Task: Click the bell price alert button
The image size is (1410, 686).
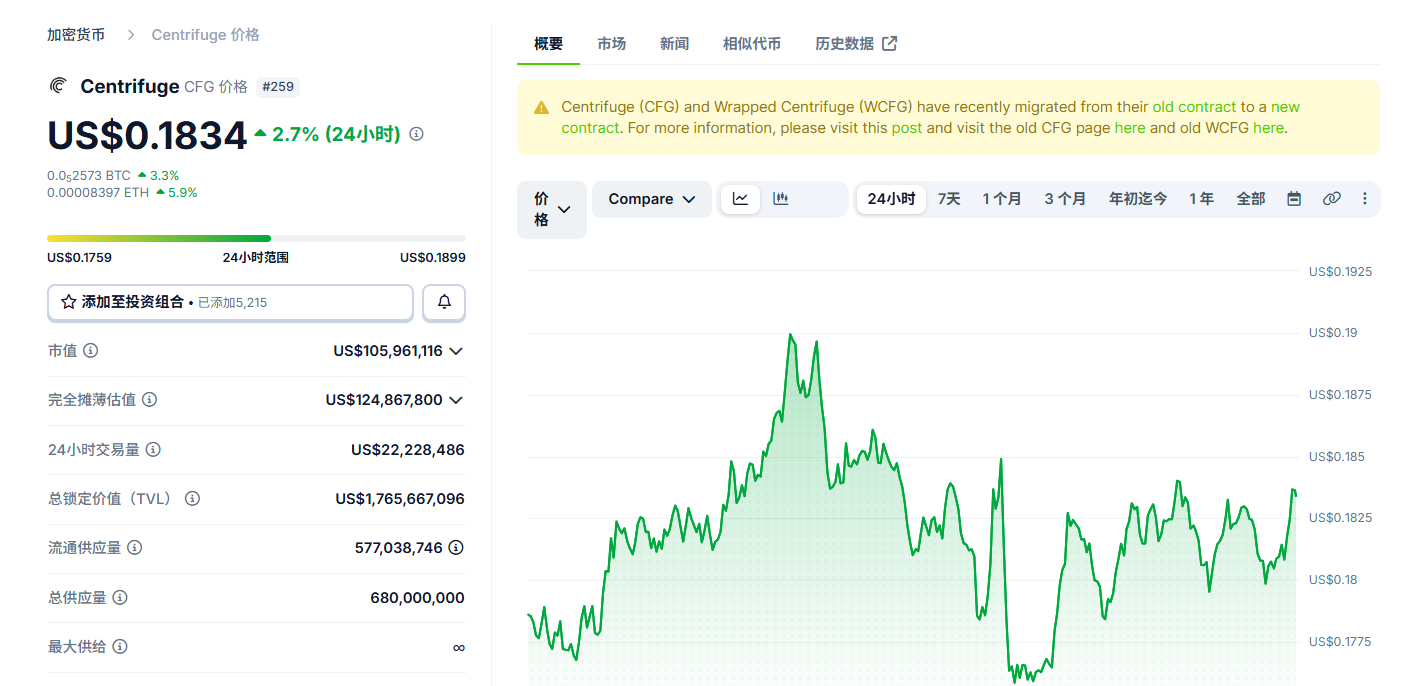Action: pos(444,302)
